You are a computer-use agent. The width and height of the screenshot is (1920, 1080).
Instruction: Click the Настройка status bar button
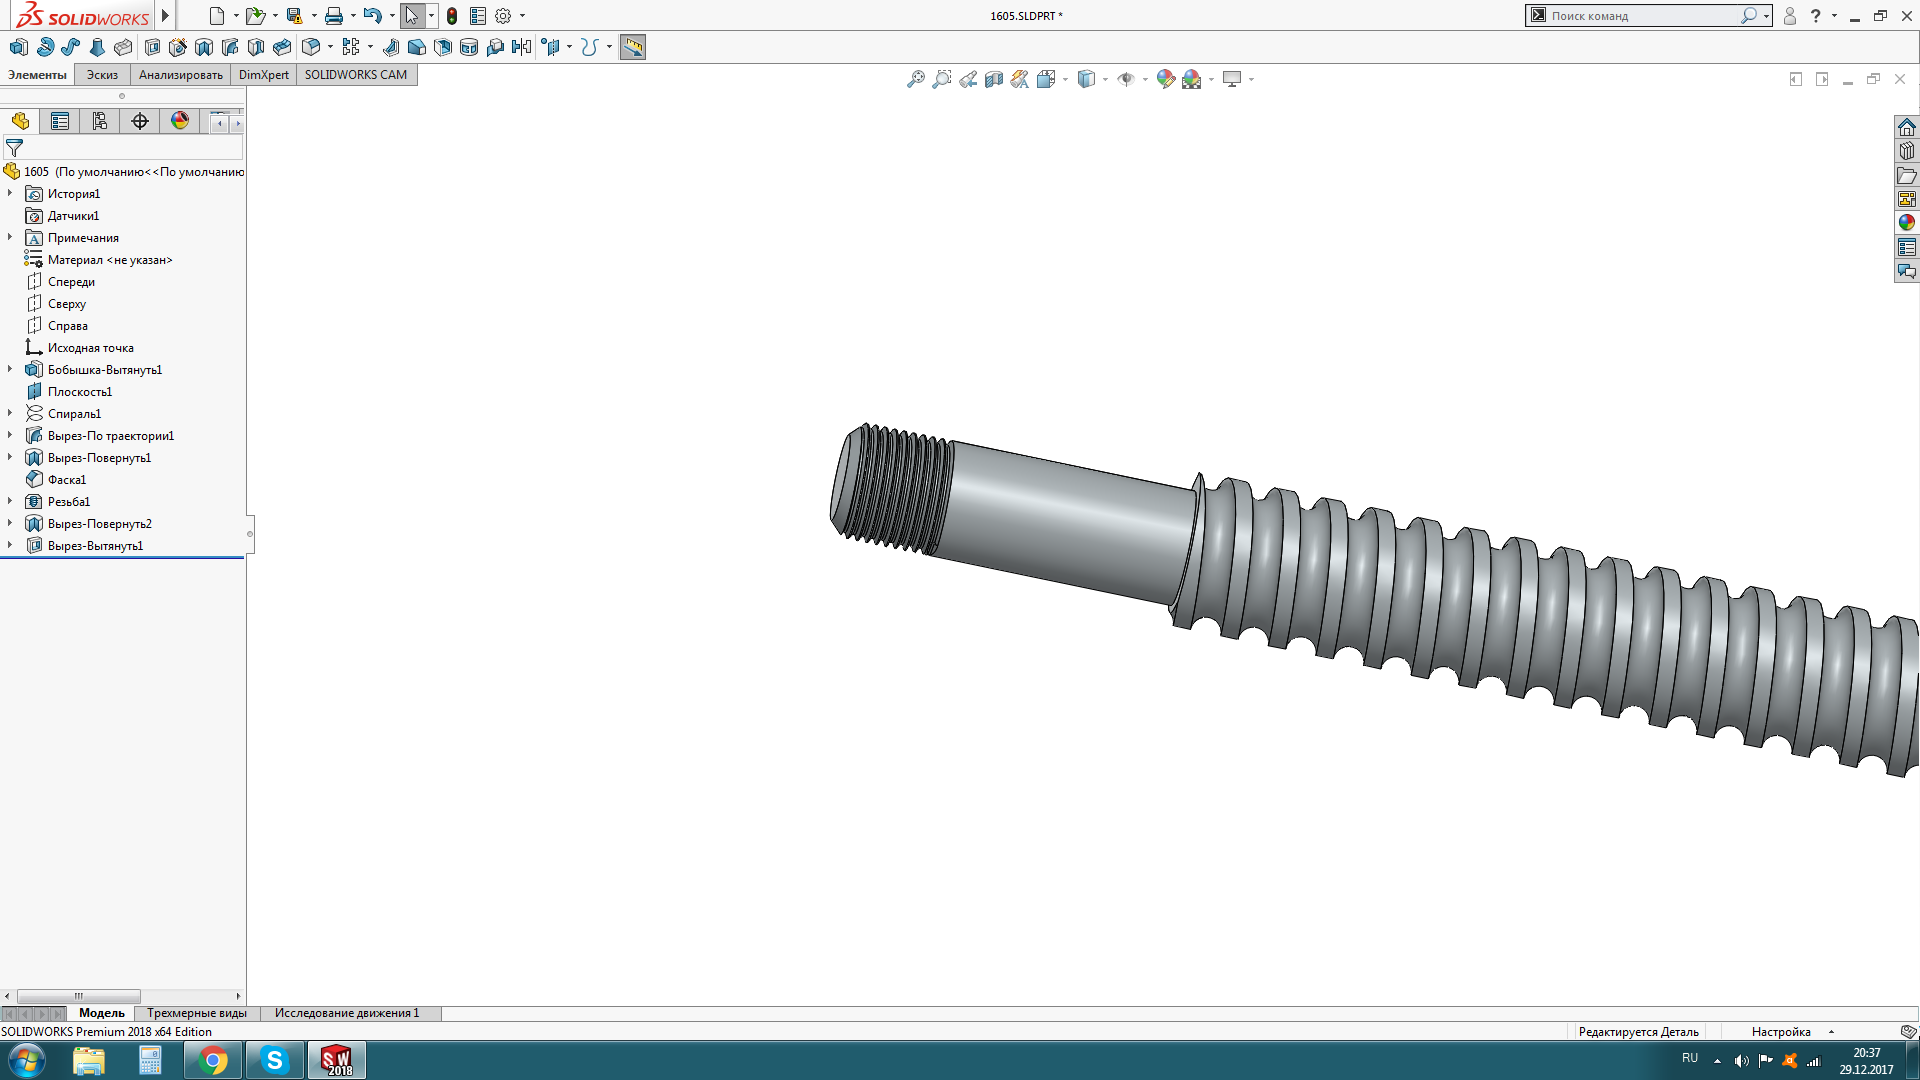coord(1780,1032)
